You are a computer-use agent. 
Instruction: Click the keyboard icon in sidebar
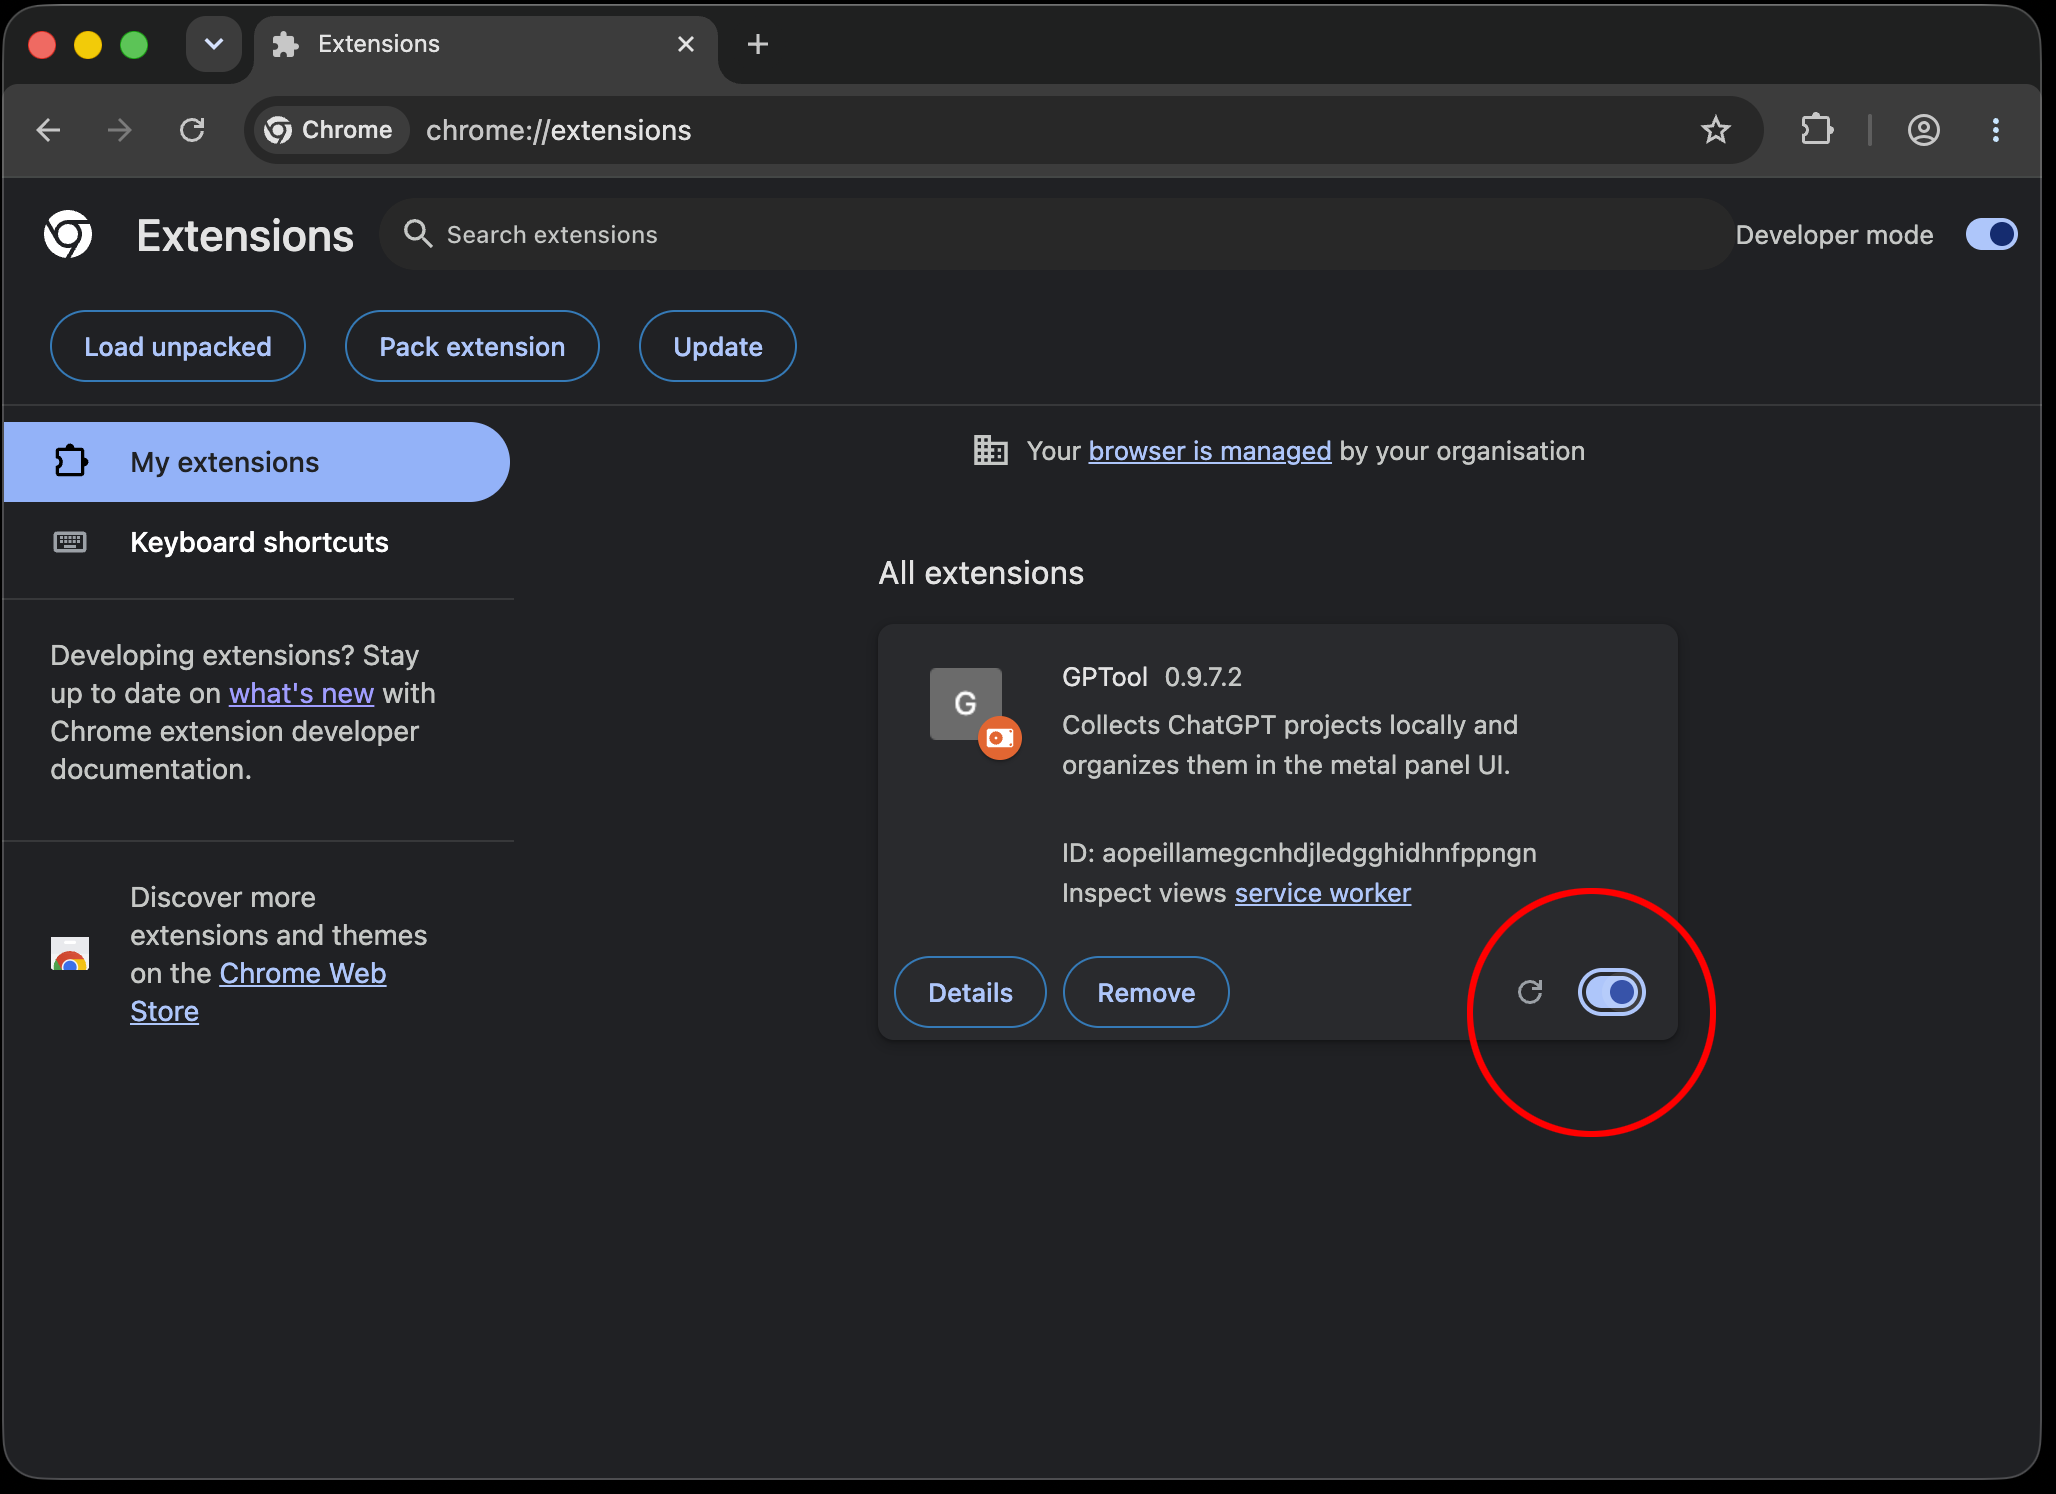(x=70, y=542)
